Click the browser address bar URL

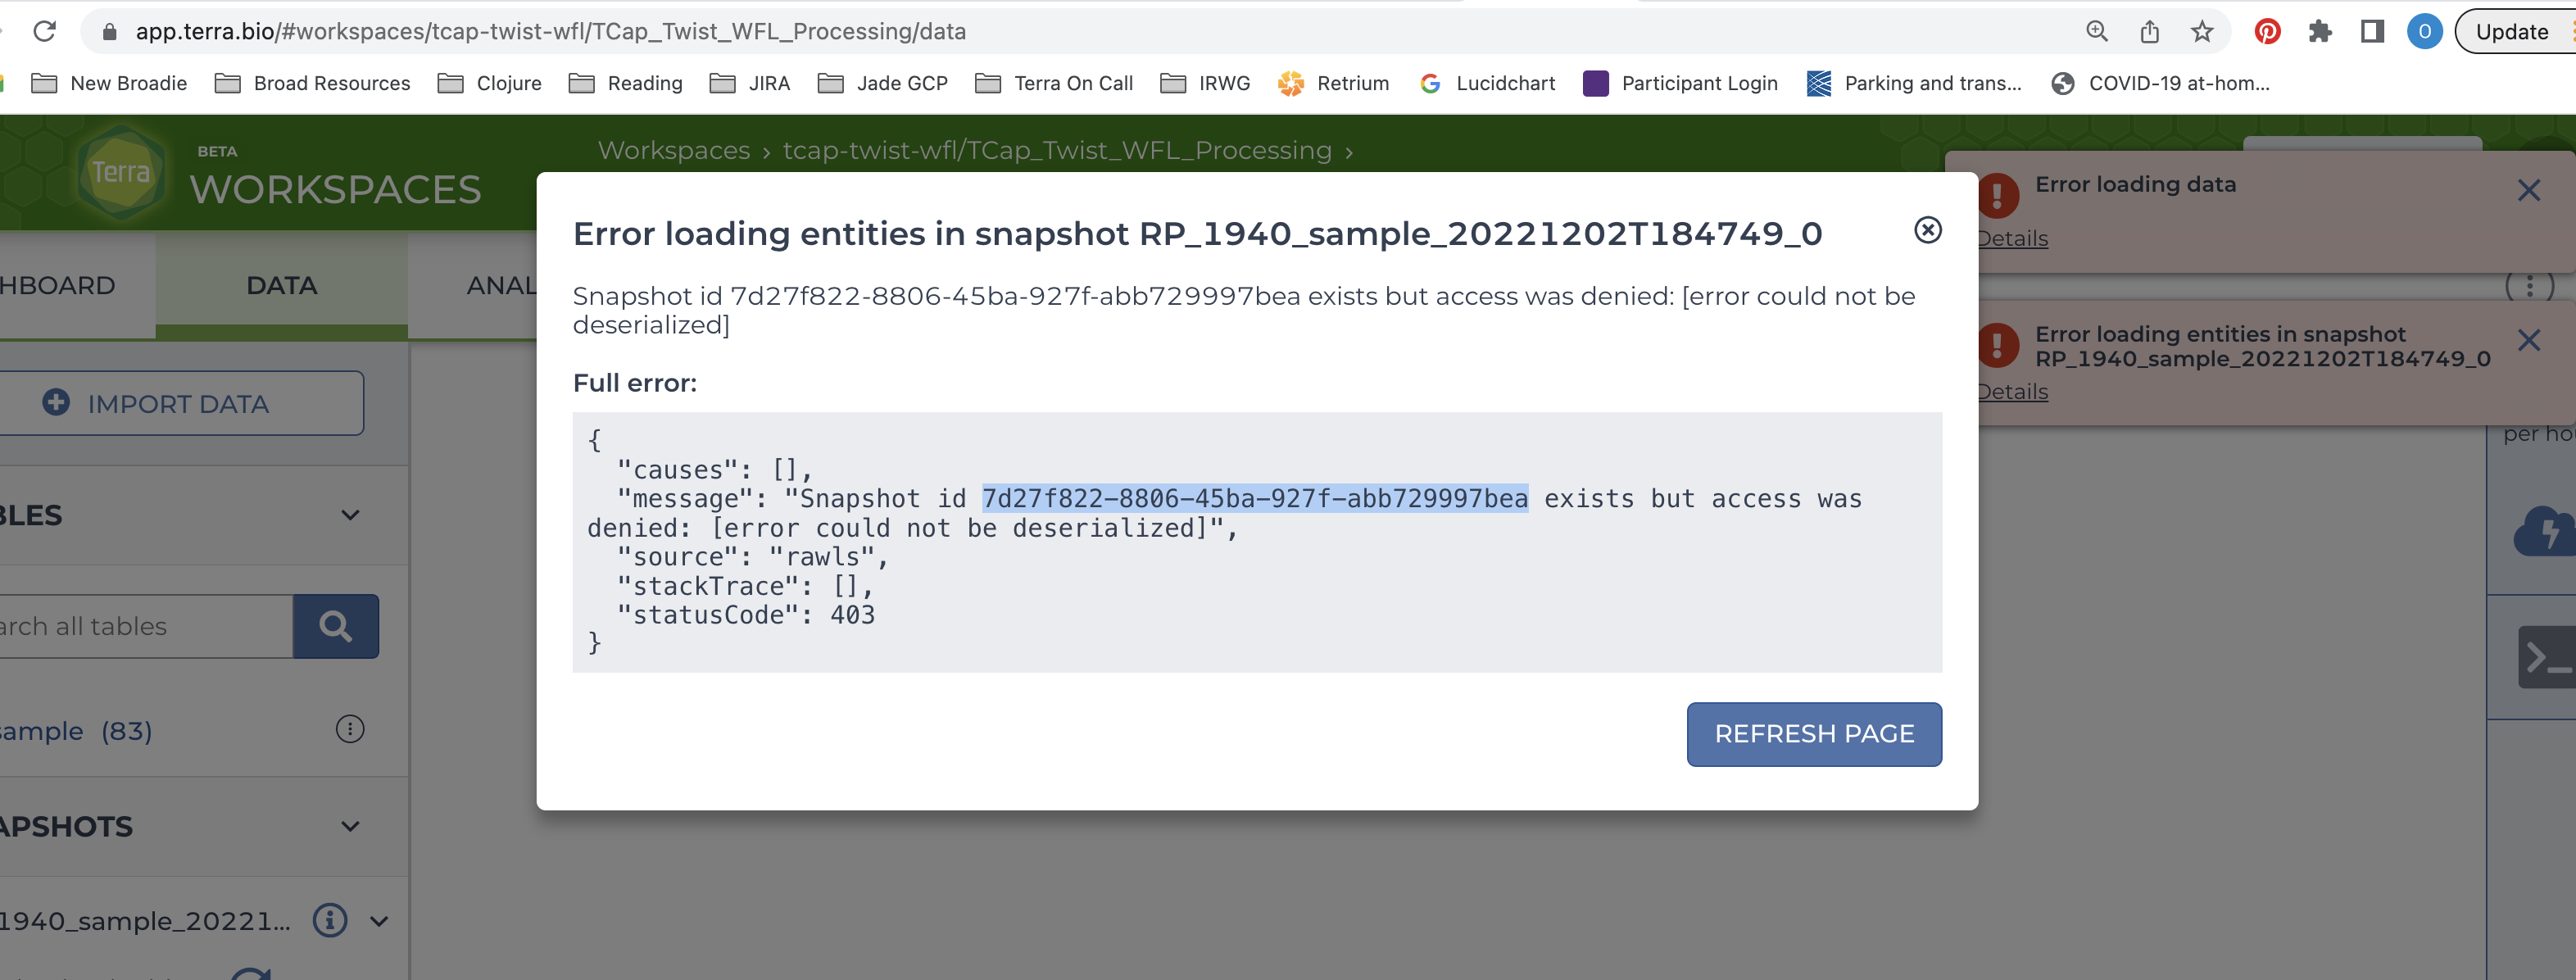(x=550, y=31)
